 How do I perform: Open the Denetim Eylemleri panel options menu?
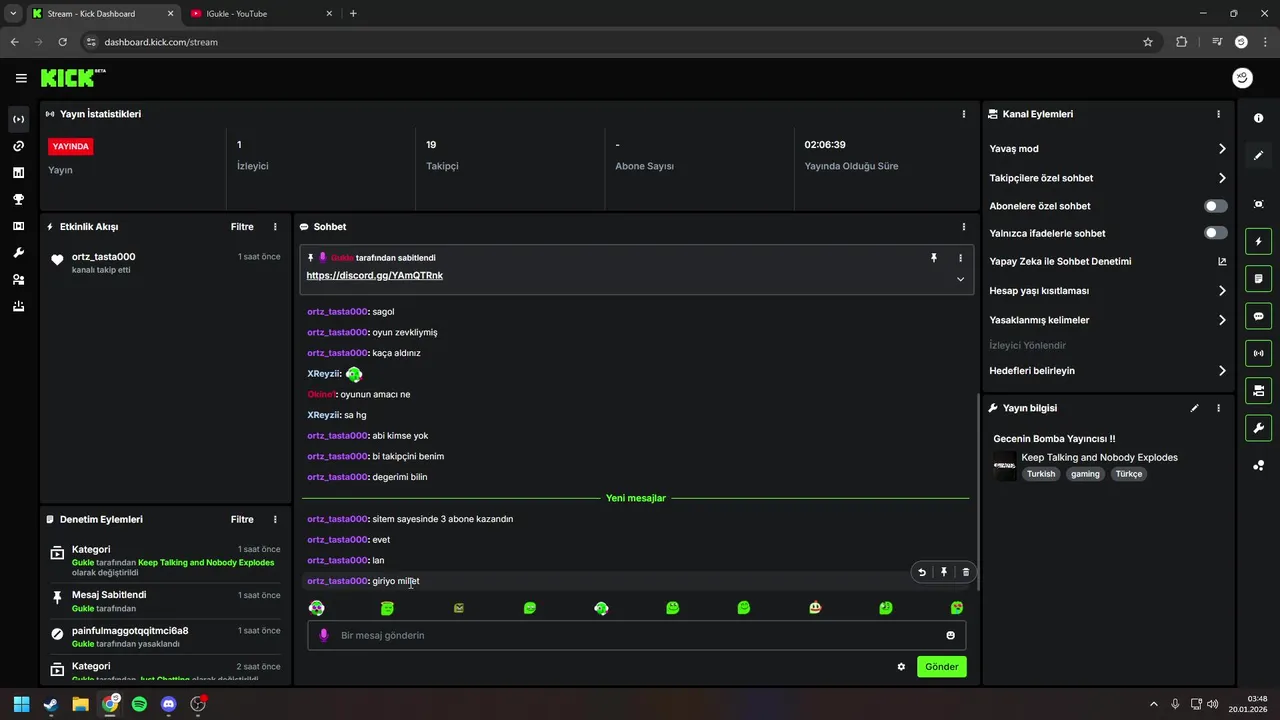(275, 520)
